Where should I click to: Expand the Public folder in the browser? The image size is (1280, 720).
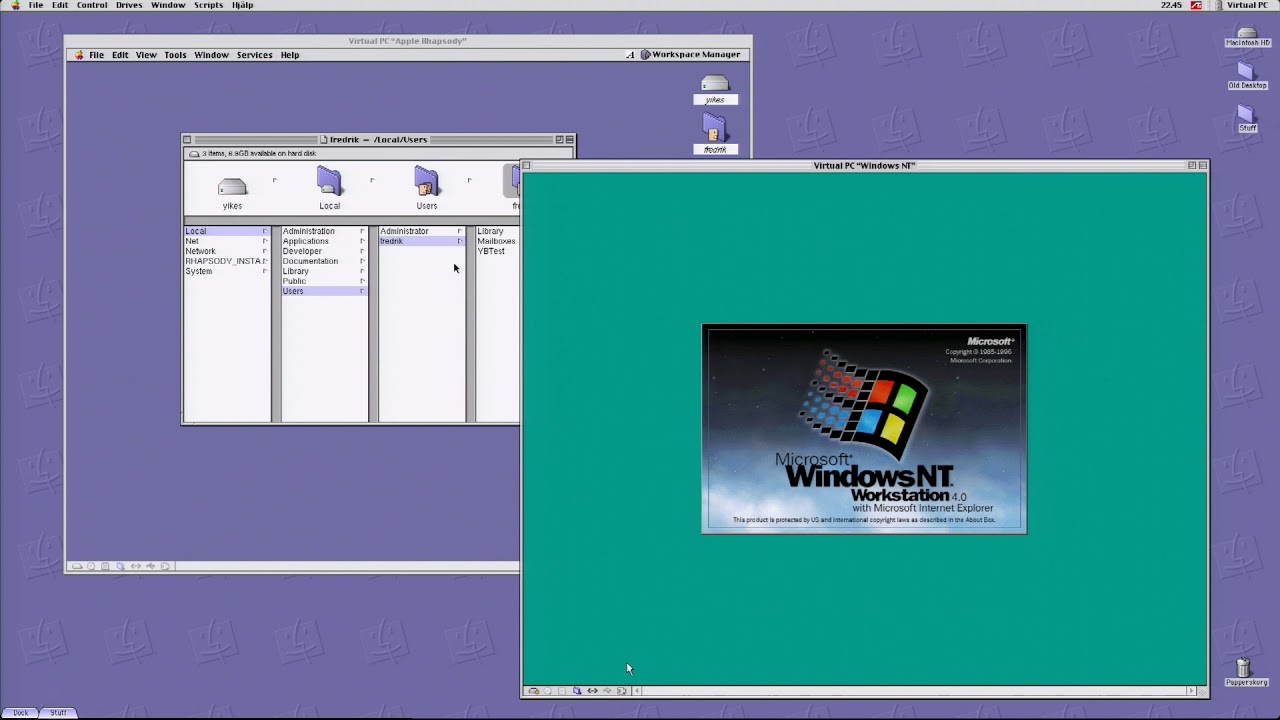point(362,281)
